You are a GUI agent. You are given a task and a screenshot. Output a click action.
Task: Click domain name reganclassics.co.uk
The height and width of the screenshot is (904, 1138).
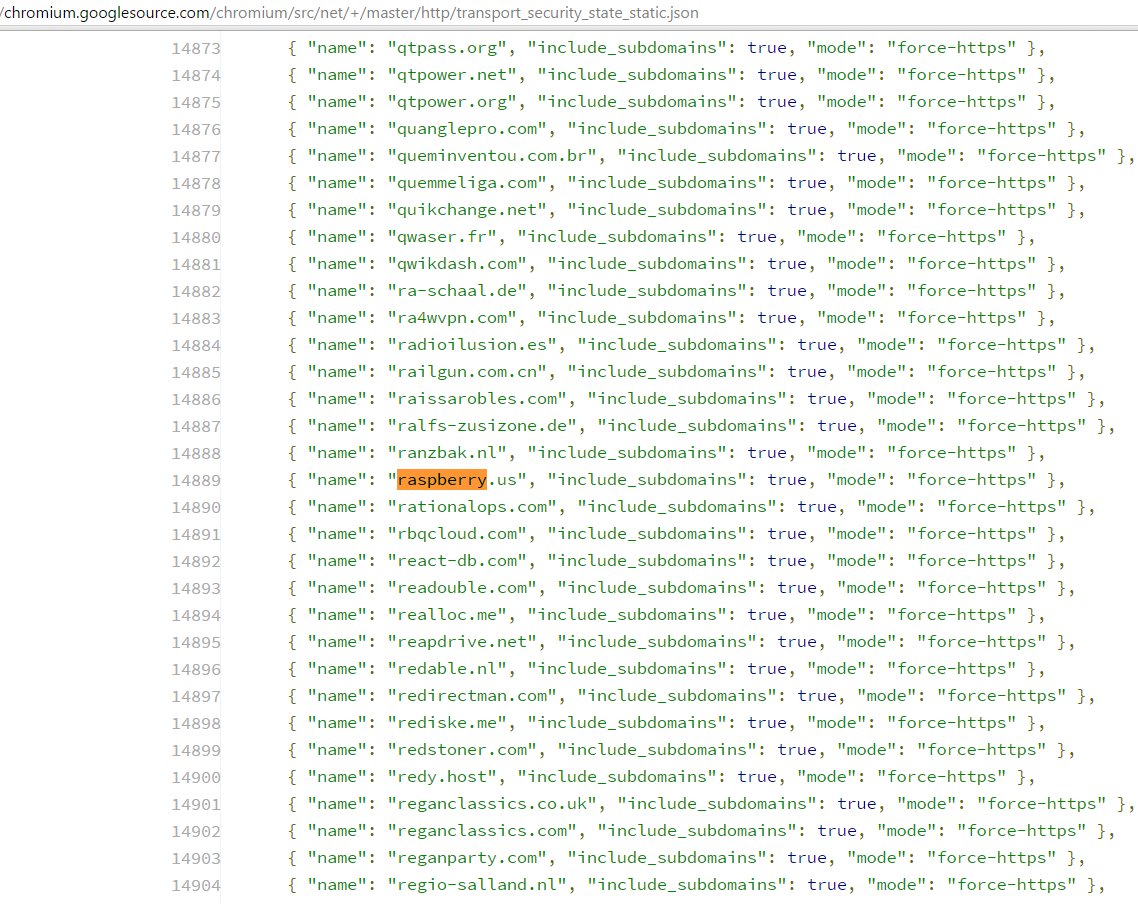click(x=492, y=803)
